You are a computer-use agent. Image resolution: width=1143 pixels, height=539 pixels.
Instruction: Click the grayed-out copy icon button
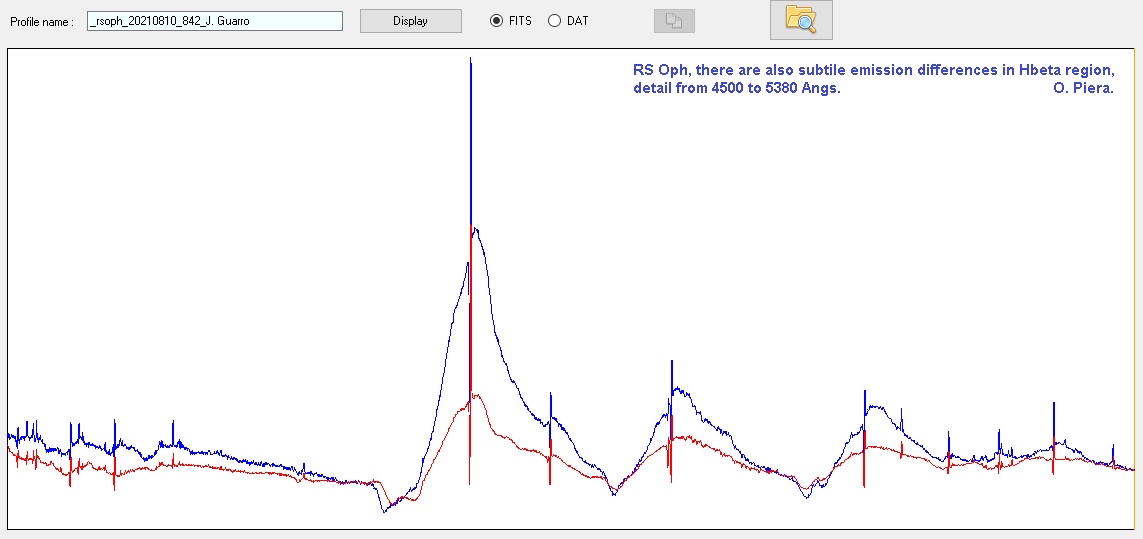[674, 21]
